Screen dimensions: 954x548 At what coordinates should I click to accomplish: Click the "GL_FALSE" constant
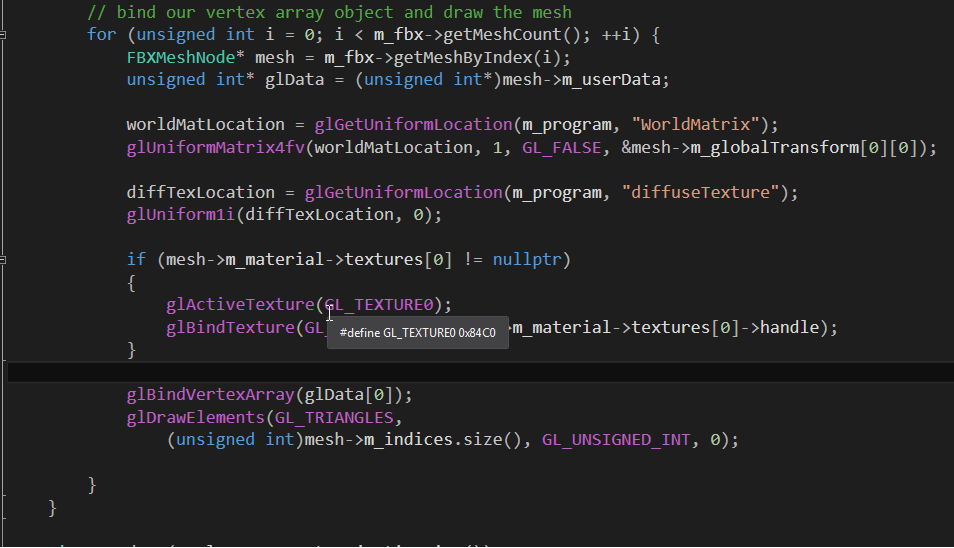click(562, 148)
